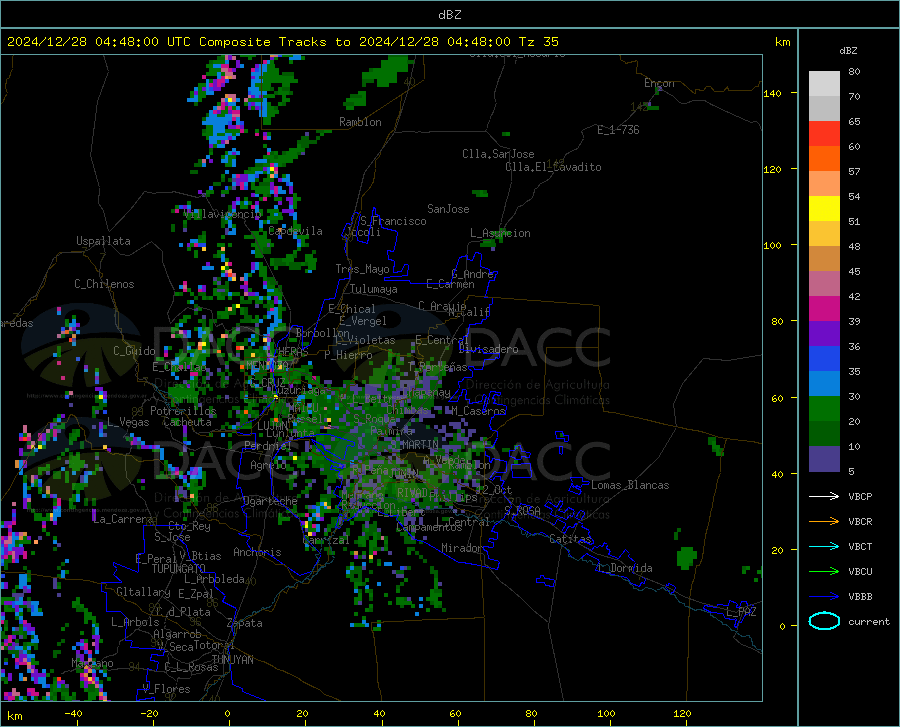This screenshot has width=900, height=727.
Task: Click the 'Anchoris' map label
Action: [257, 553]
